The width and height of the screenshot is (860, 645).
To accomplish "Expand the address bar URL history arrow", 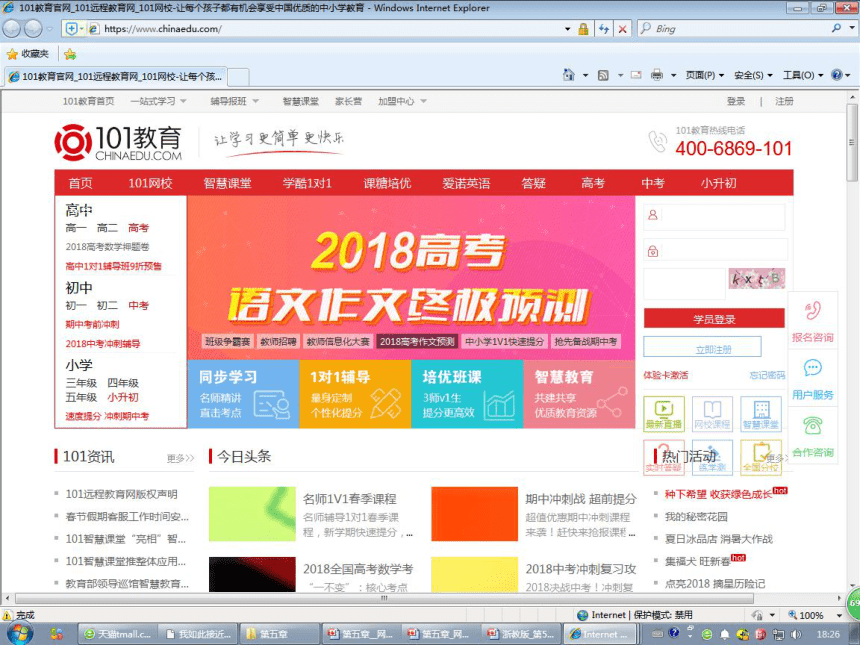I will click(x=568, y=29).
